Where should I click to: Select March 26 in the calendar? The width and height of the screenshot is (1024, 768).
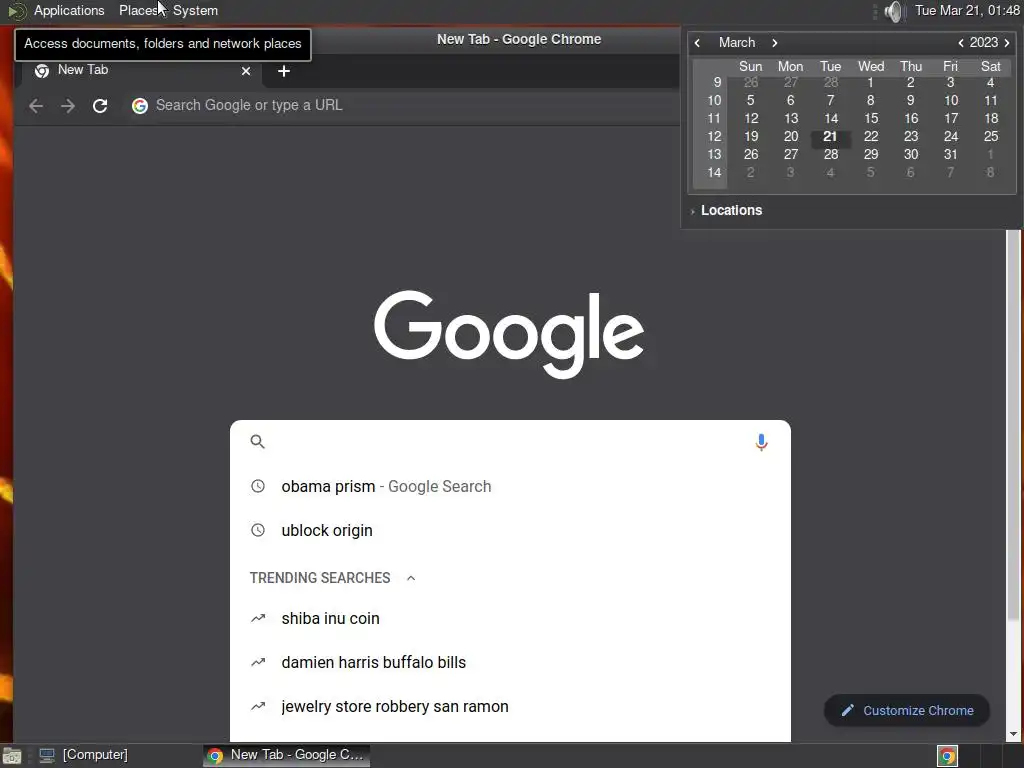coord(751,155)
